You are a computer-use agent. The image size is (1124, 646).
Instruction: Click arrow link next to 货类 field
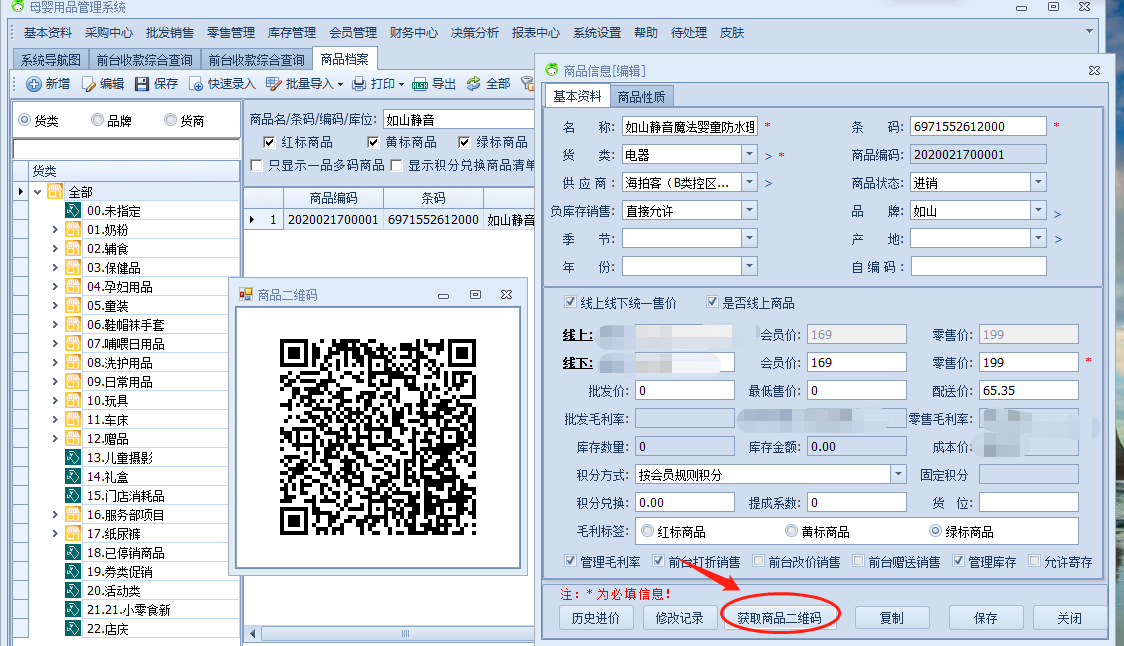(x=768, y=156)
